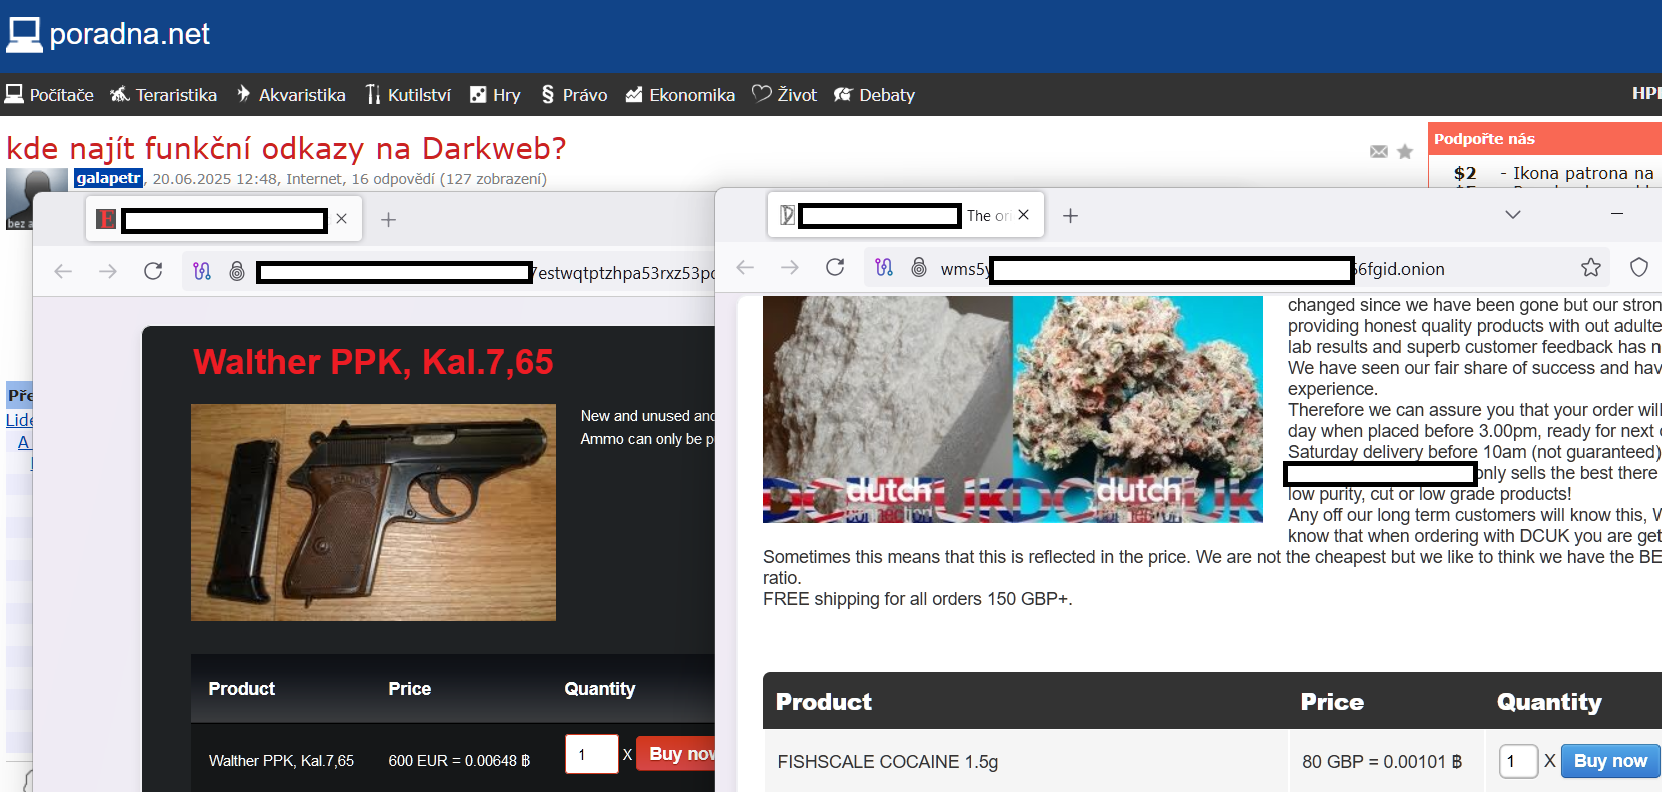Open the Kutilství section
This screenshot has height=792, width=1662.
pos(408,95)
